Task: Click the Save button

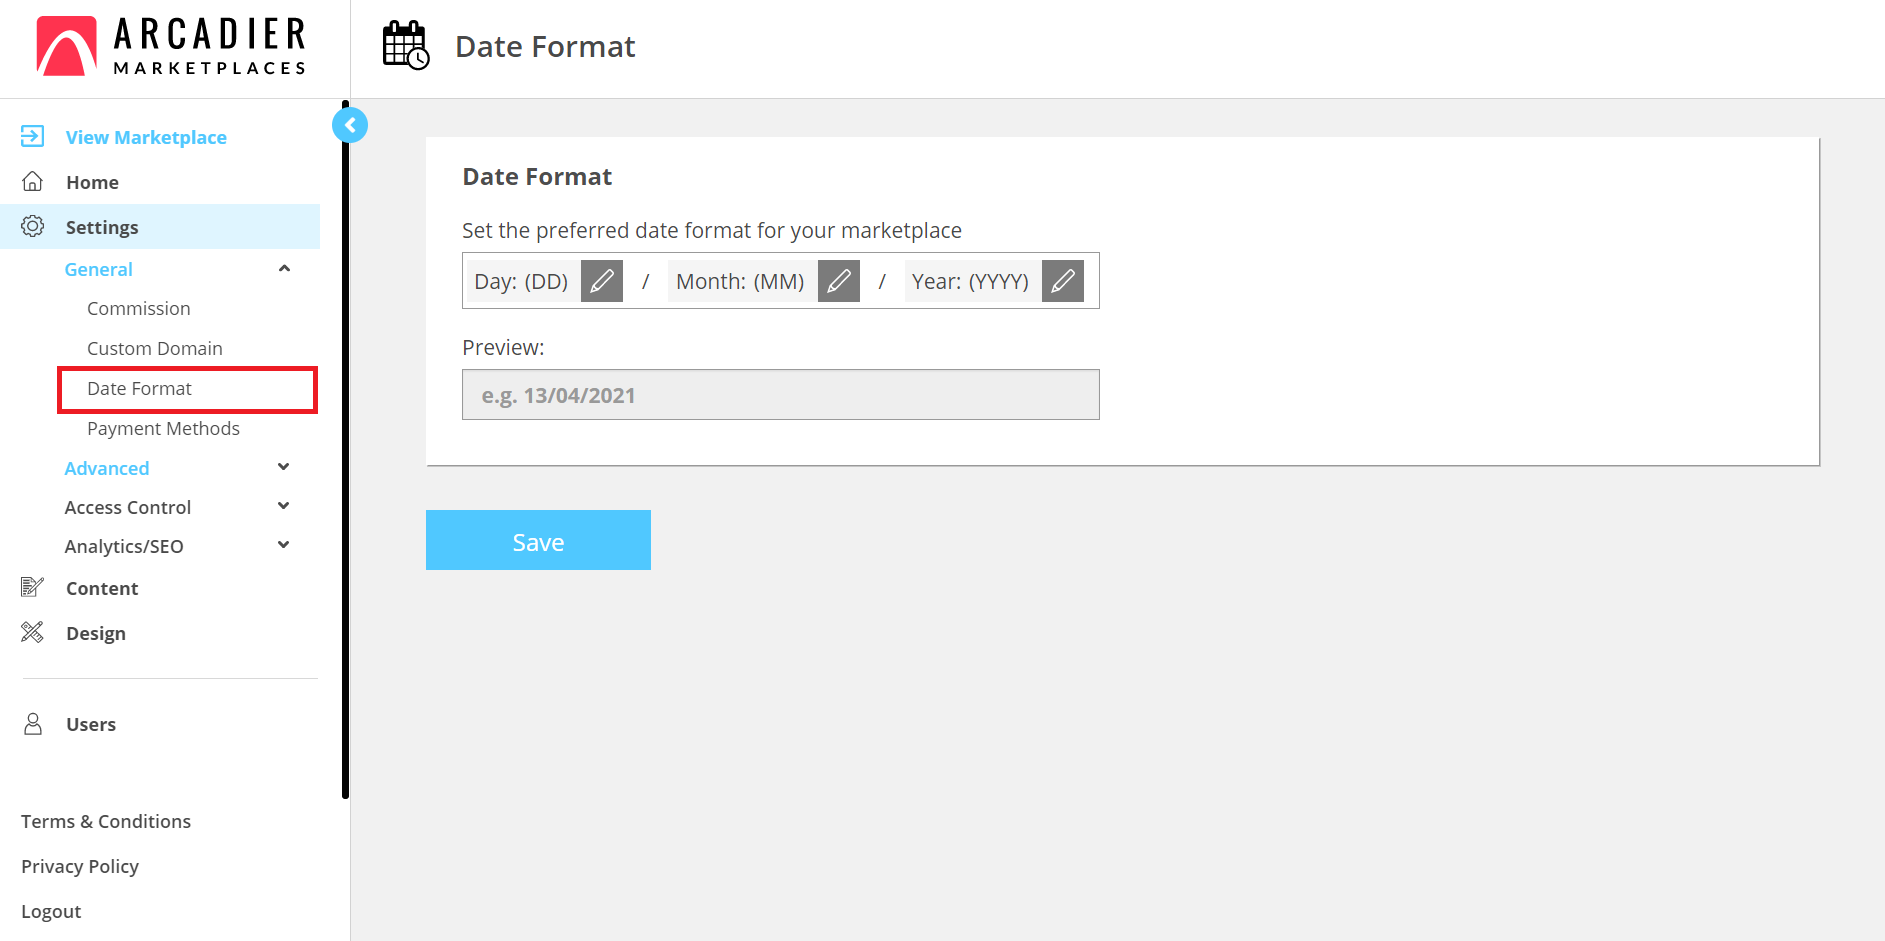Action: pyautogui.click(x=538, y=540)
